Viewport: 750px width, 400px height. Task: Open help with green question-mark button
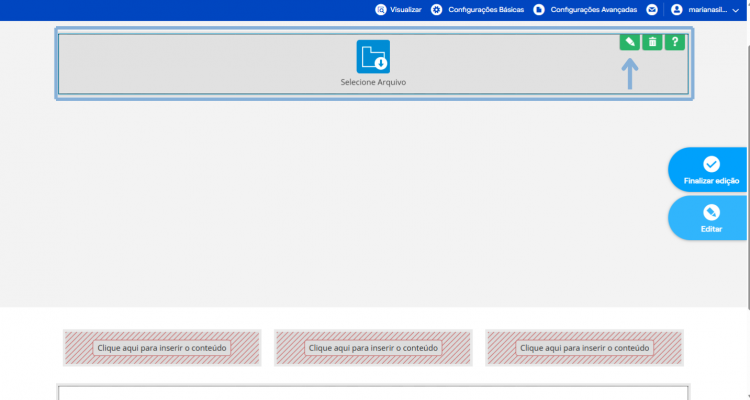point(674,42)
